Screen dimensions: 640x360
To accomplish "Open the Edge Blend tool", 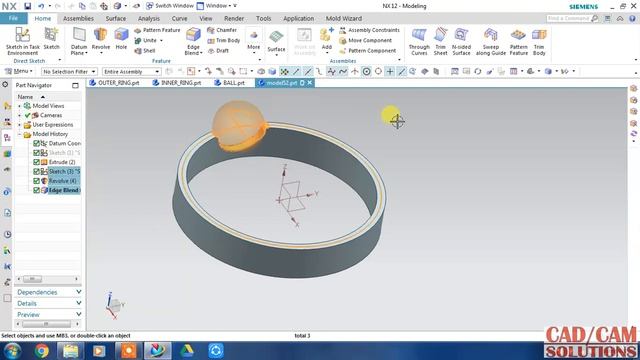I will [x=193, y=41].
